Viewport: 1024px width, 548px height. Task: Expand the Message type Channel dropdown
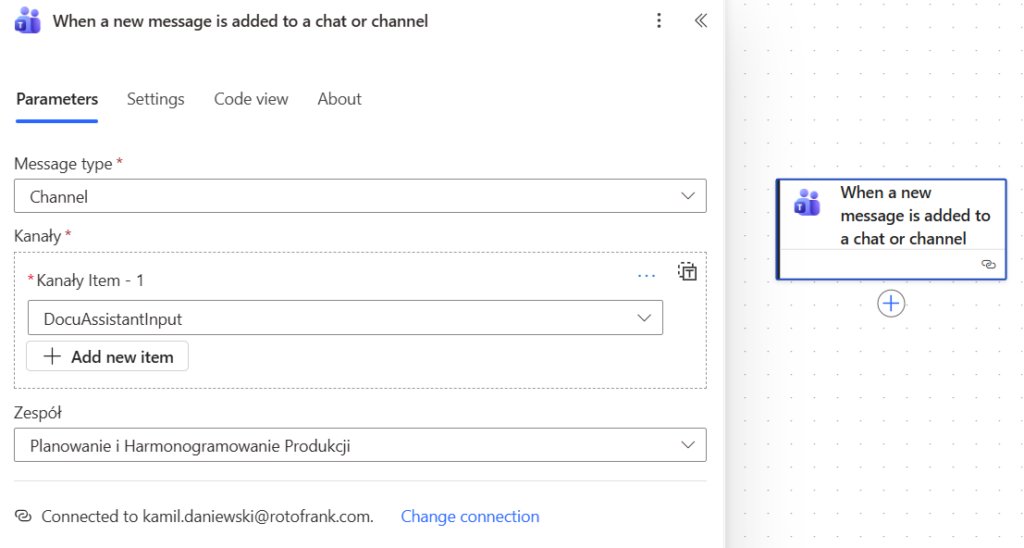(x=360, y=196)
